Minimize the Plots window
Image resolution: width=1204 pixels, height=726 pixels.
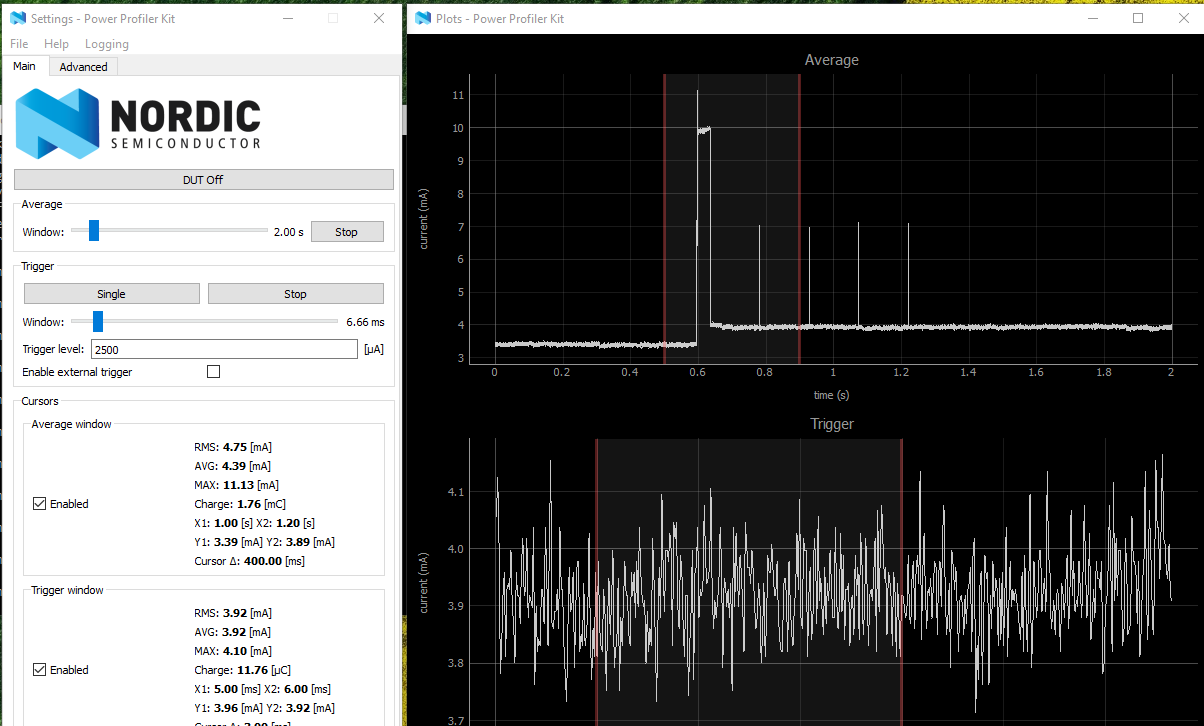[1092, 18]
